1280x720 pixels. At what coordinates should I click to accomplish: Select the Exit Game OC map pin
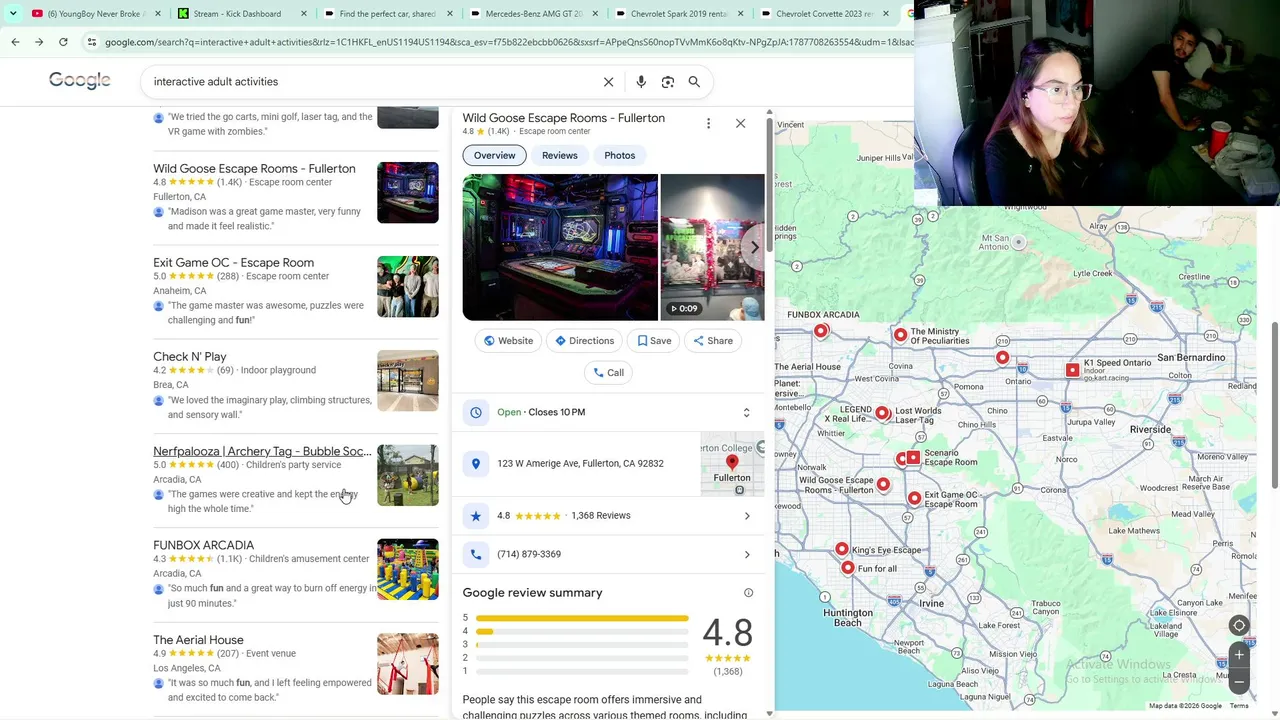[914, 498]
